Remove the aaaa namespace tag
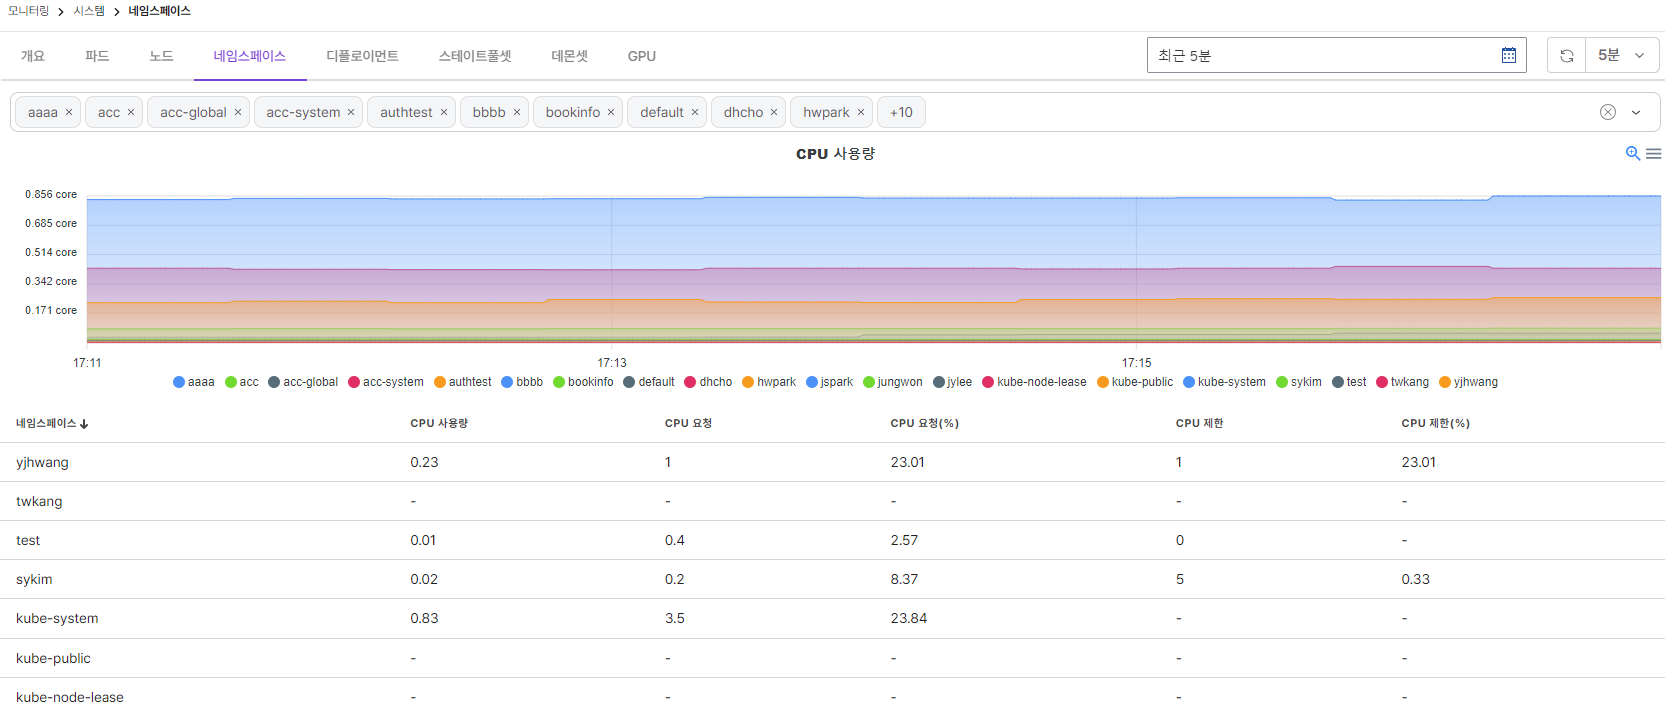This screenshot has width=1665, height=714. click(x=69, y=112)
